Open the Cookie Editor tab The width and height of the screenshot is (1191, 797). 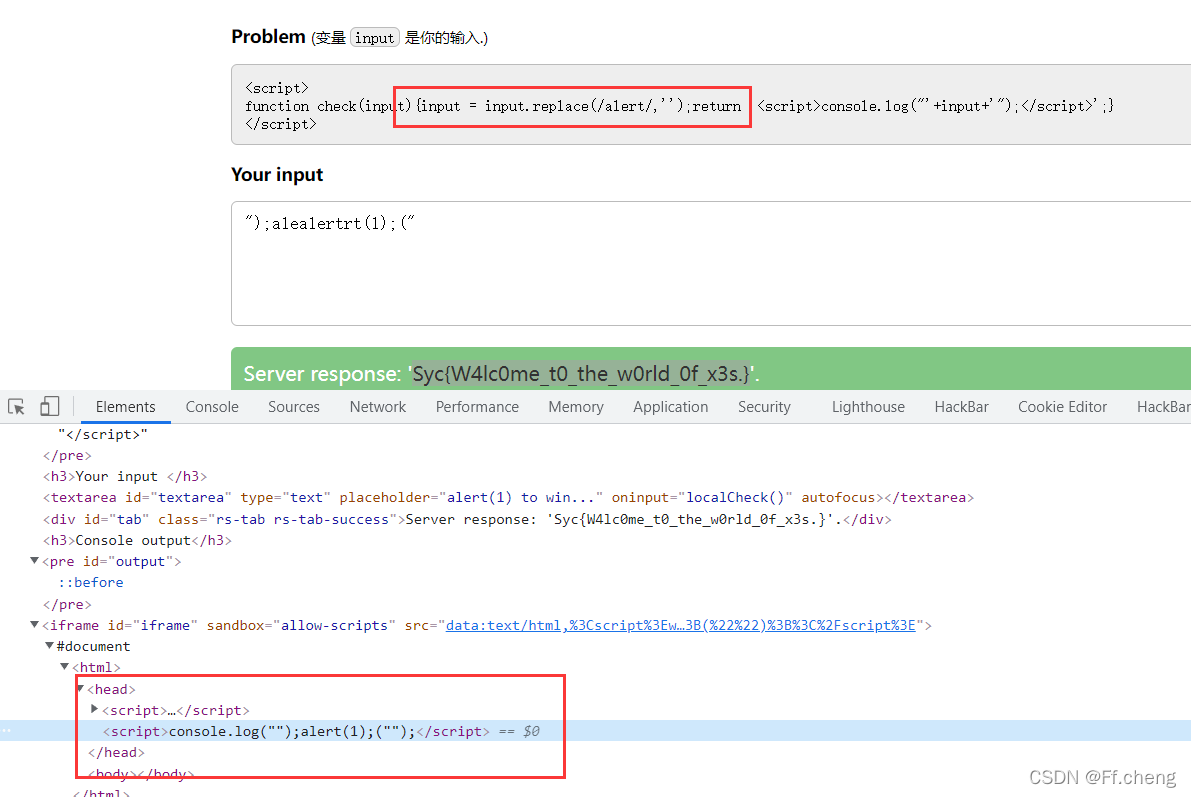coord(1062,407)
